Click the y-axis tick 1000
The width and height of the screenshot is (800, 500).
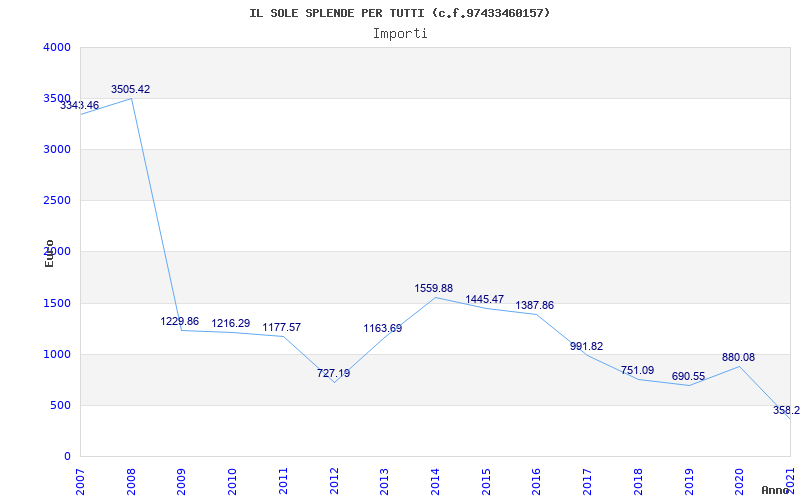[57, 355]
